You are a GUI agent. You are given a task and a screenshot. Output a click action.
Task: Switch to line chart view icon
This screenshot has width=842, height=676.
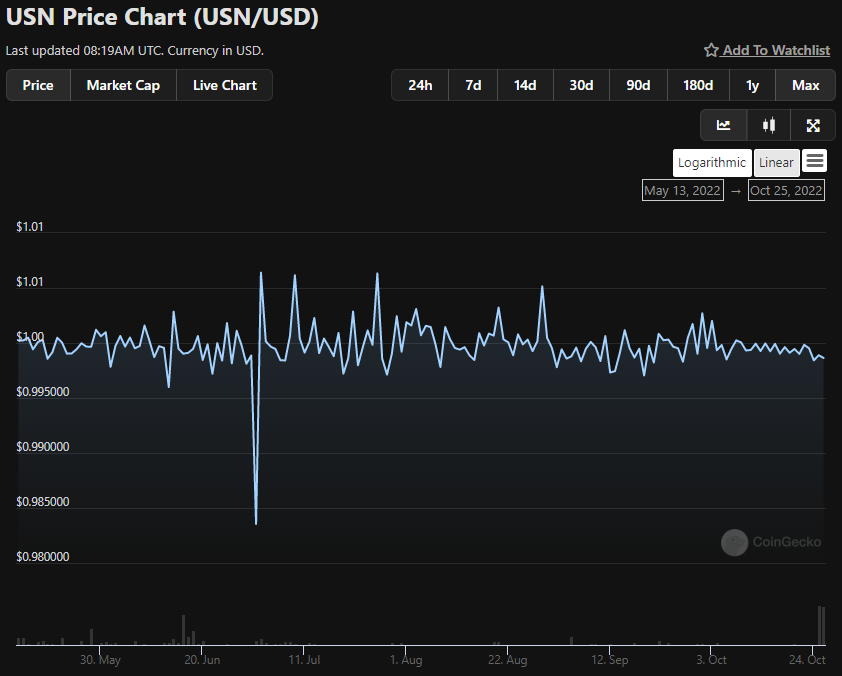[723, 125]
